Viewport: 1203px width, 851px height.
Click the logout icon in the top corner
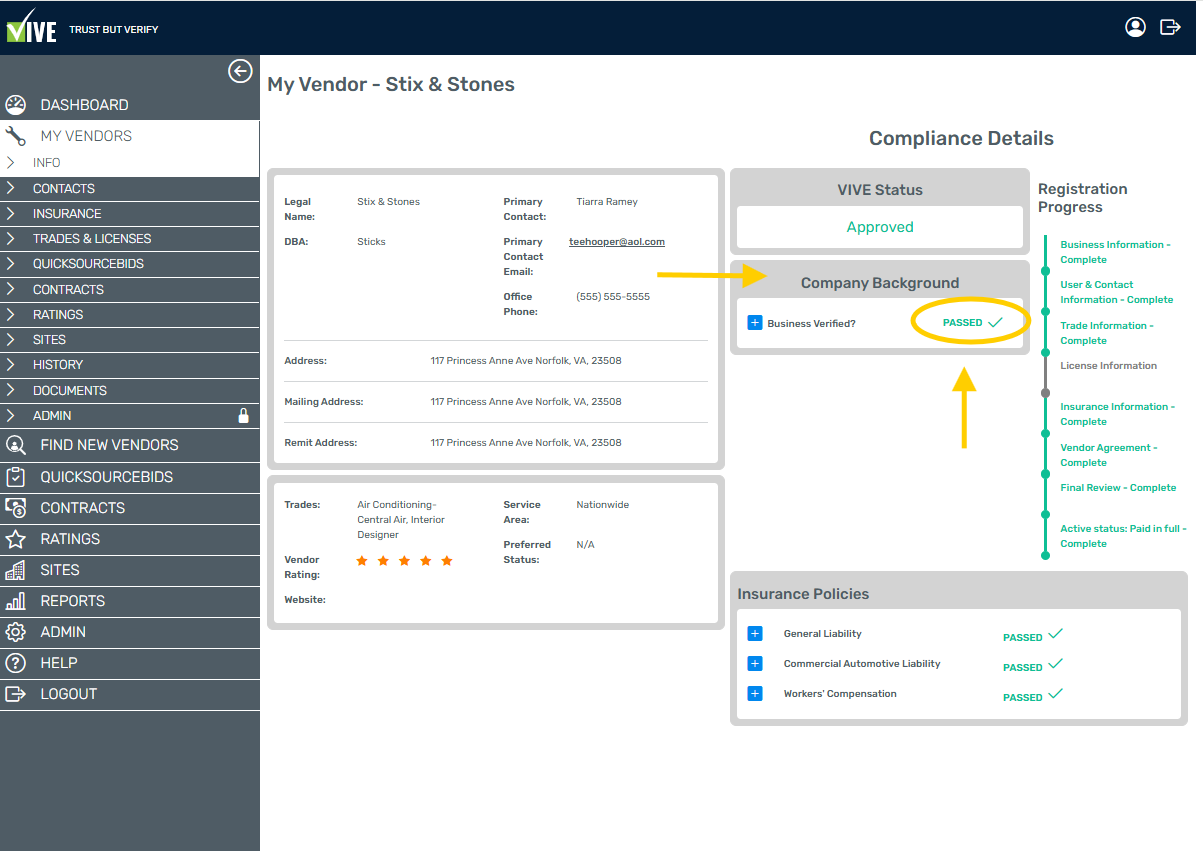[x=1170, y=27]
